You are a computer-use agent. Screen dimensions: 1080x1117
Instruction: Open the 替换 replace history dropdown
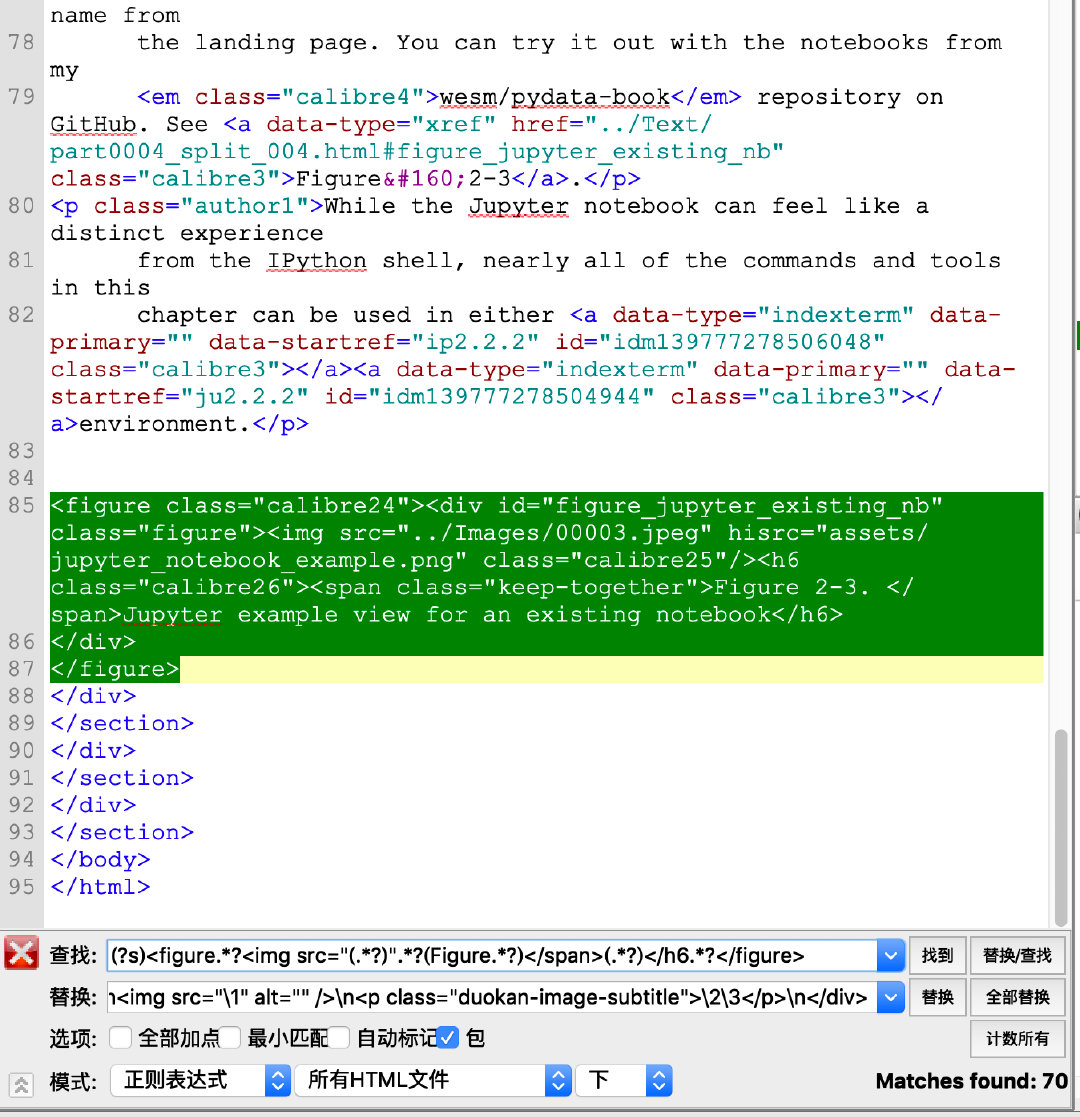click(891, 997)
